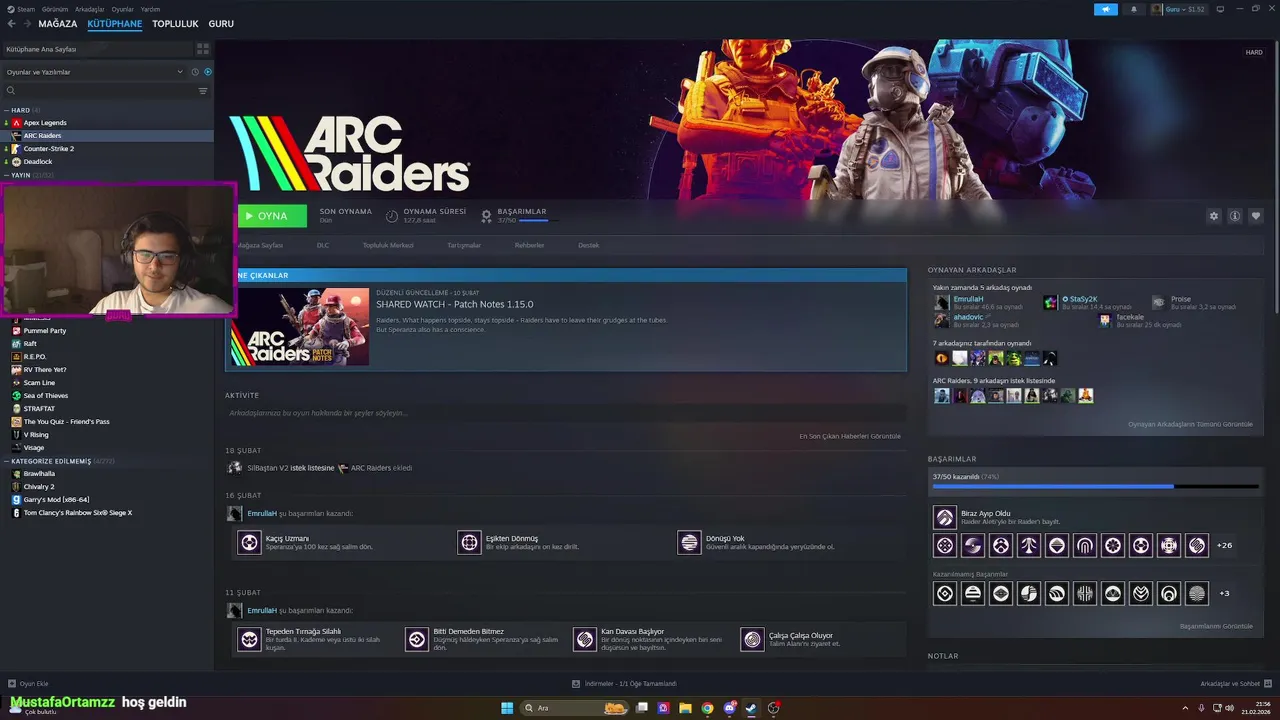
Task: Toggle ready-to-play filter icon
Action: point(208,72)
